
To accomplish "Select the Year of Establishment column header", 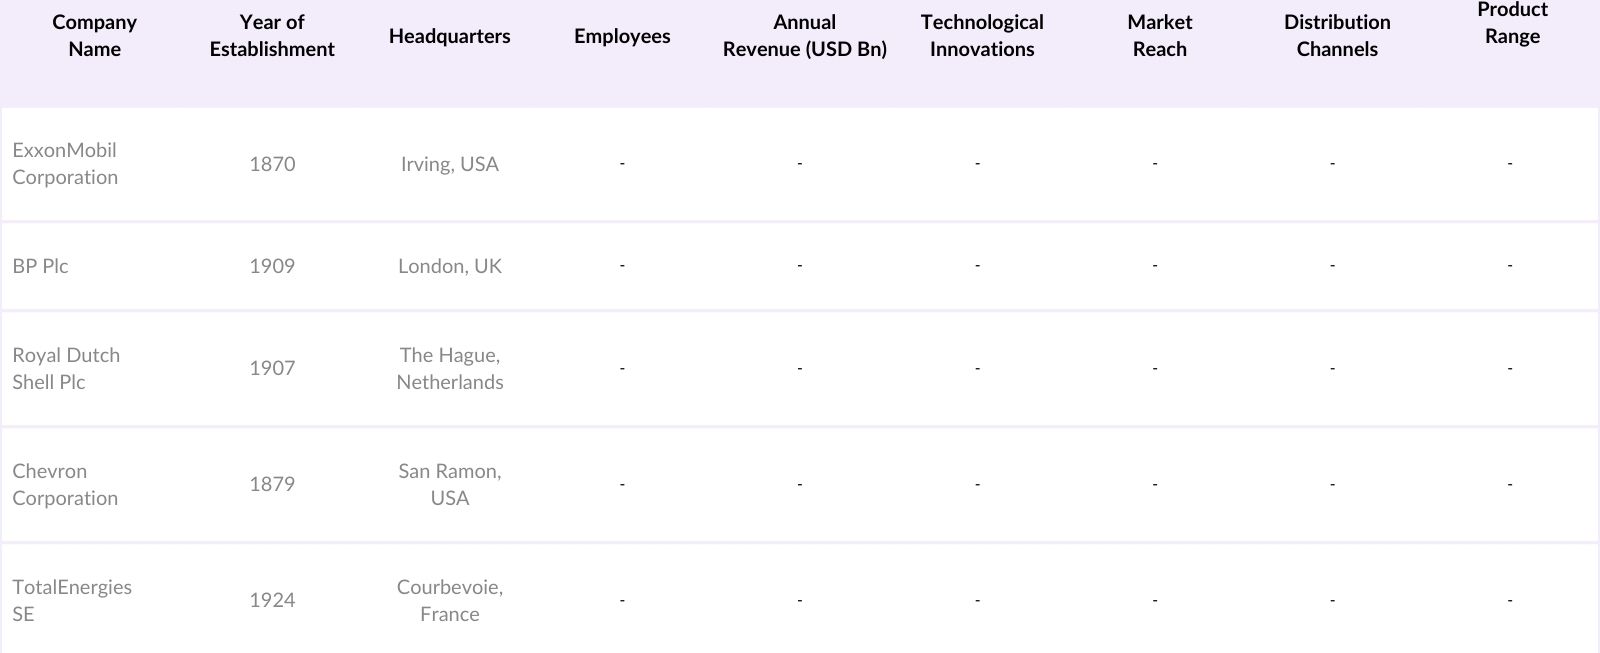I will tap(272, 36).
